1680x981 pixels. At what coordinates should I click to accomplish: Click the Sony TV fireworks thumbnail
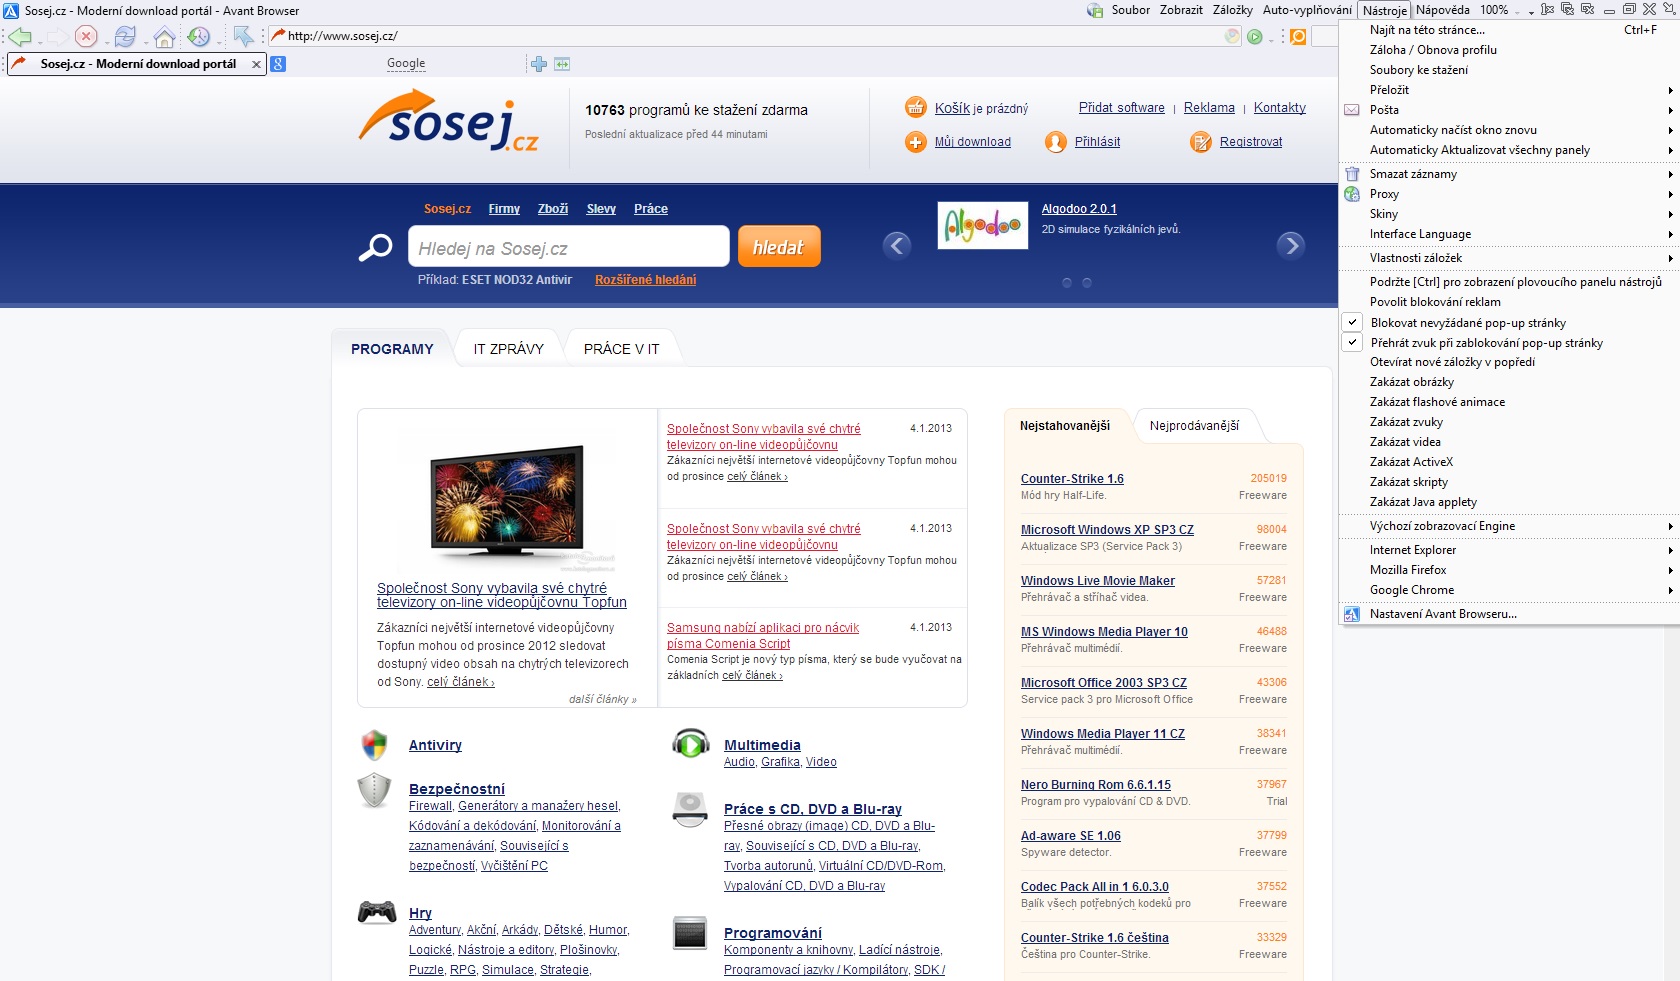[x=507, y=500]
